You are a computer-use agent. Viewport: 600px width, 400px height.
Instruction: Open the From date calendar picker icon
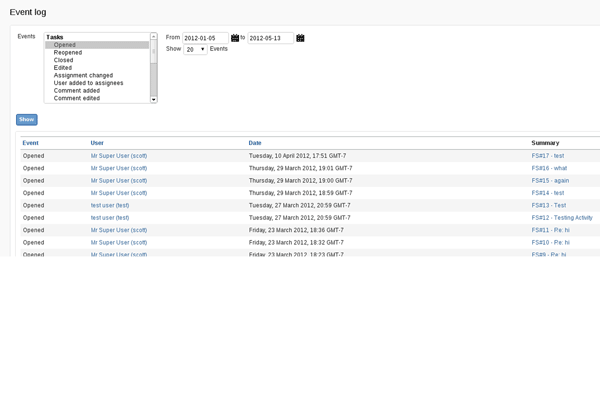pyautogui.click(x=235, y=38)
